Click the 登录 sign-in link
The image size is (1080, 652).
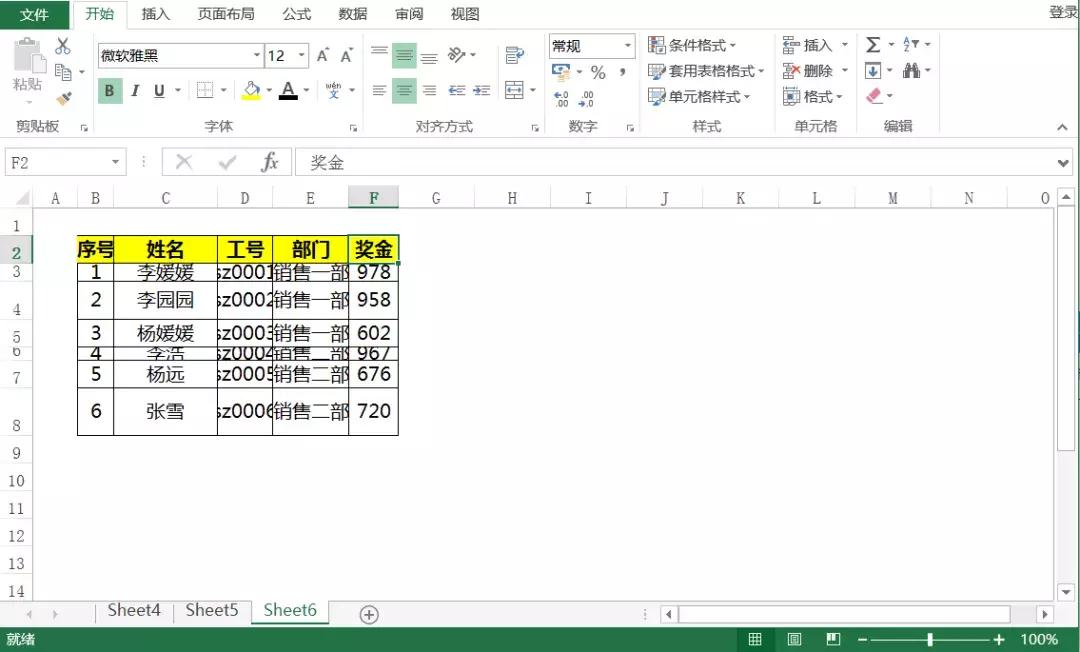point(1063,14)
